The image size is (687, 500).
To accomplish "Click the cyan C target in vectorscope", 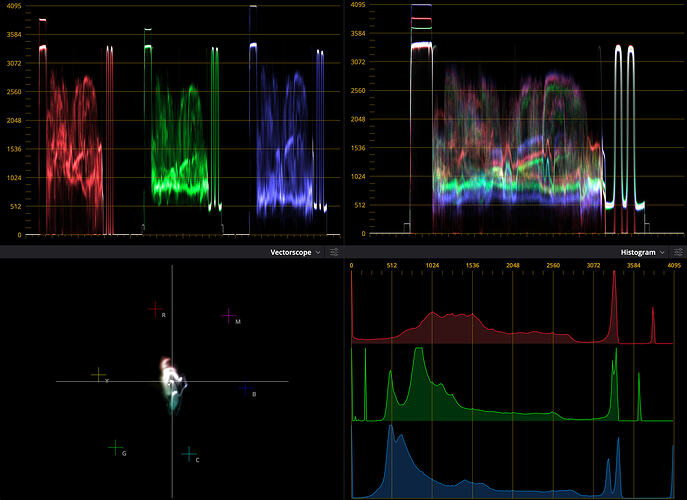I will [189, 454].
